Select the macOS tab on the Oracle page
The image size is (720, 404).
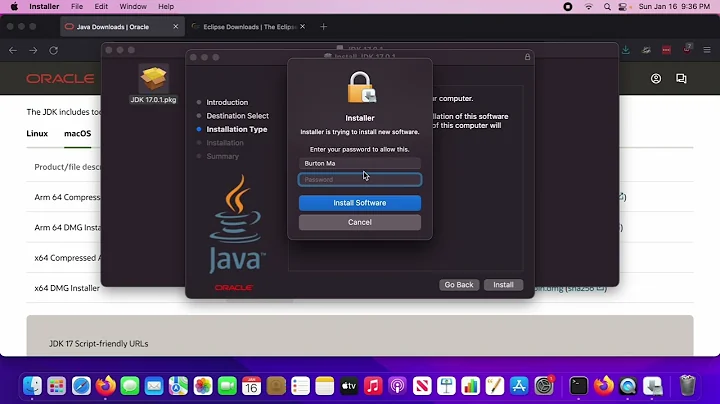(x=78, y=134)
